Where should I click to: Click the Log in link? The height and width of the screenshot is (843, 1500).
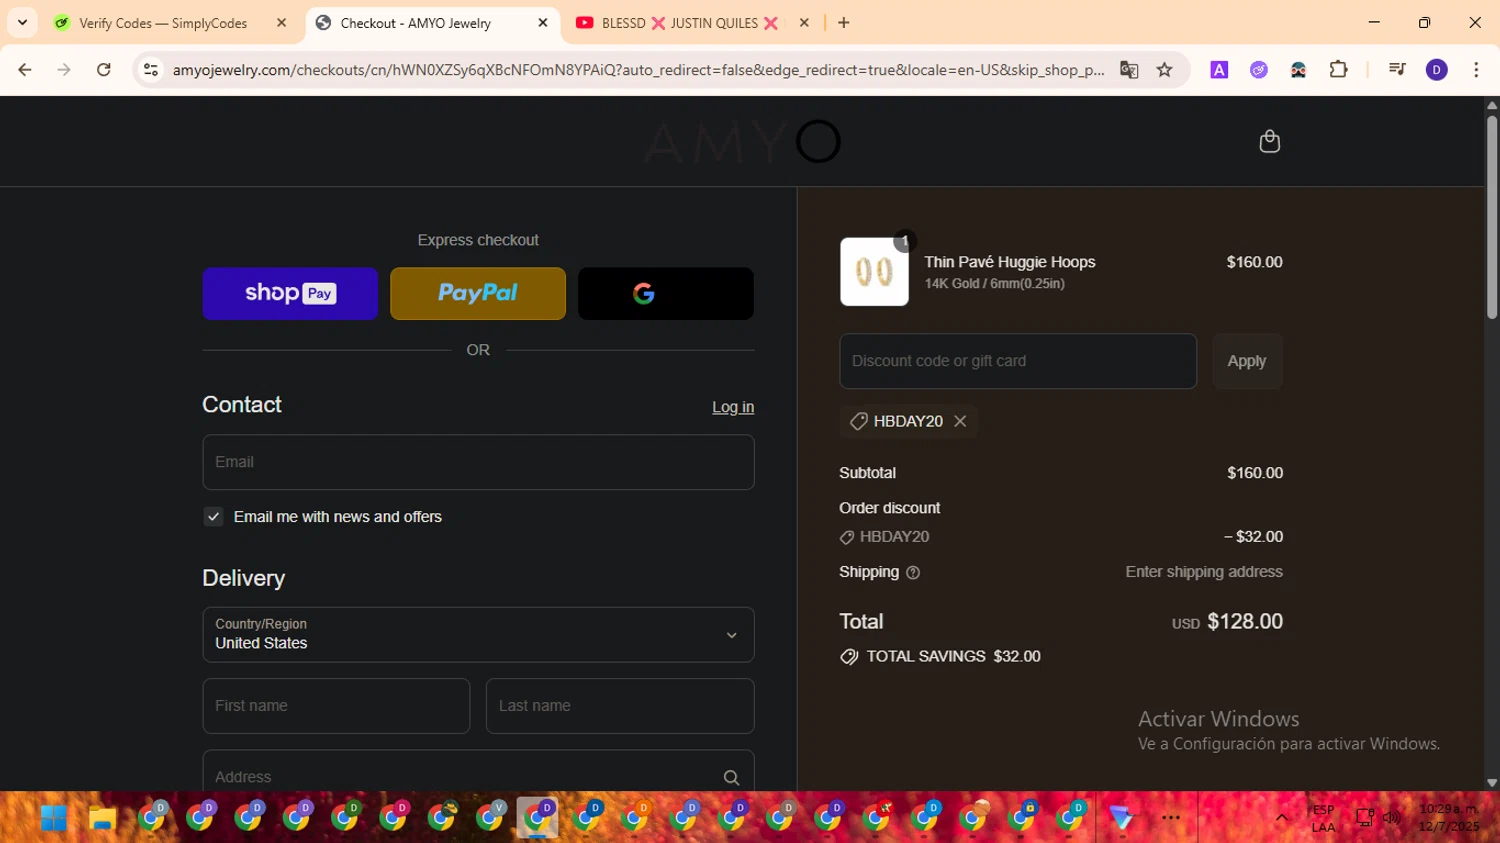point(733,407)
